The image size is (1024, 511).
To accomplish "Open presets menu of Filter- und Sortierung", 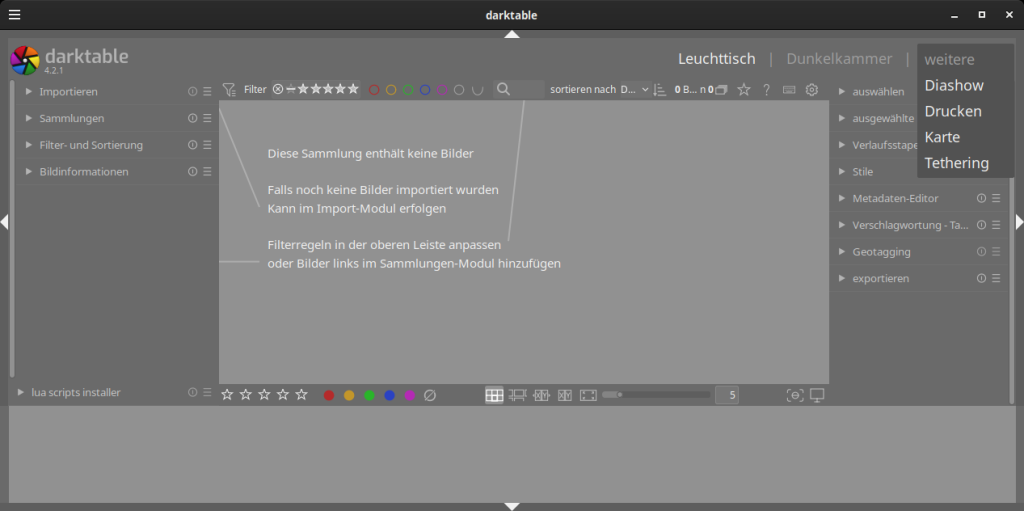I will pyautogui.click(x=207, y=145).
